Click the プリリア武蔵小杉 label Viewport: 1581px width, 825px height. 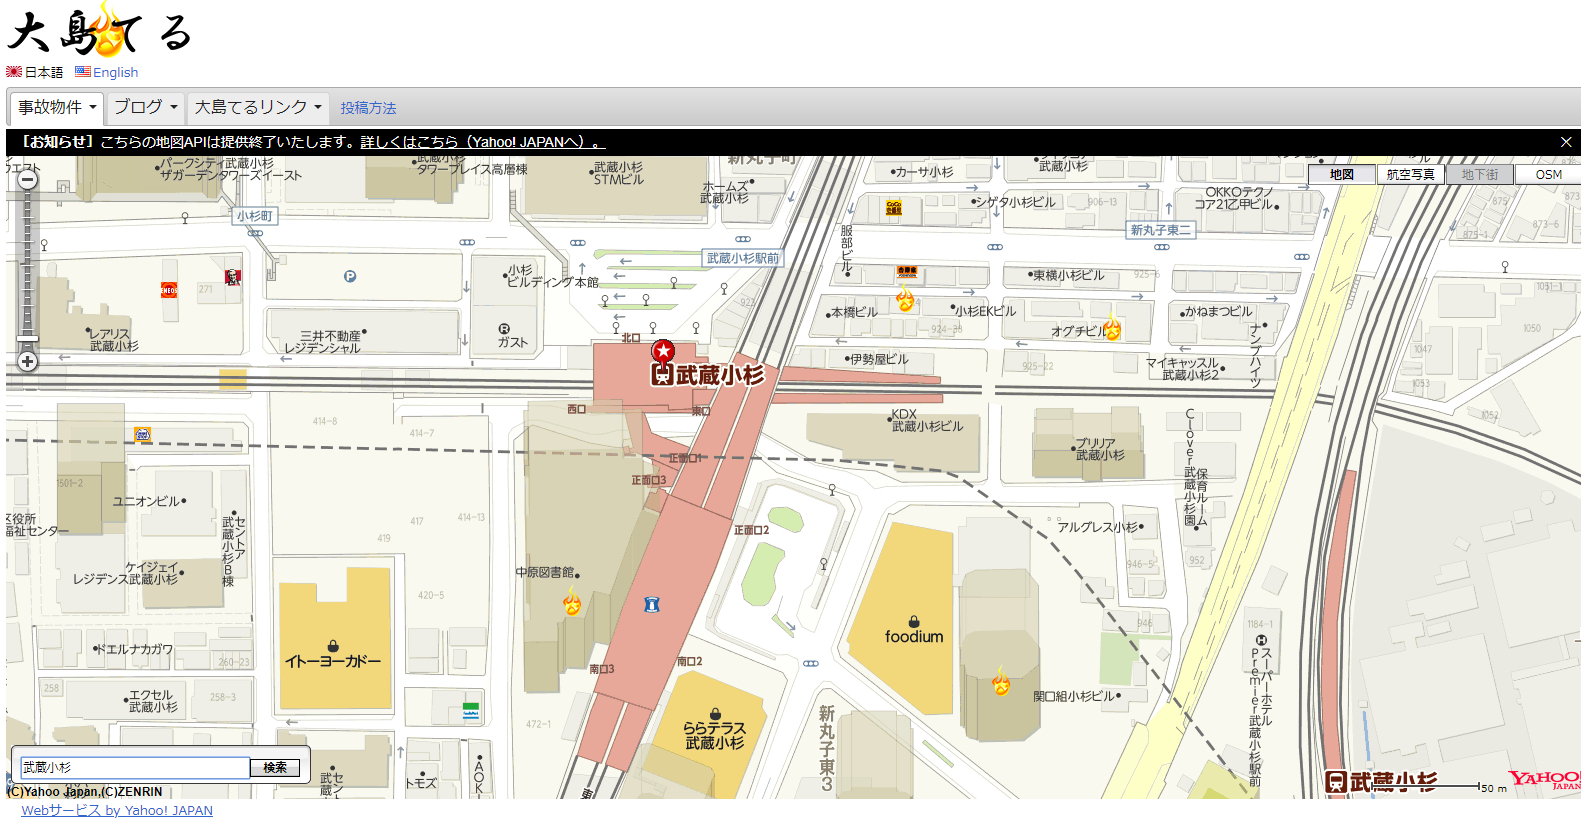coord(1100,449)
